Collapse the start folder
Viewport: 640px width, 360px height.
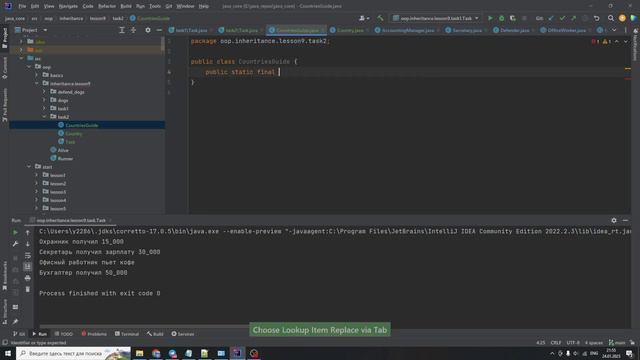(29, 167)
